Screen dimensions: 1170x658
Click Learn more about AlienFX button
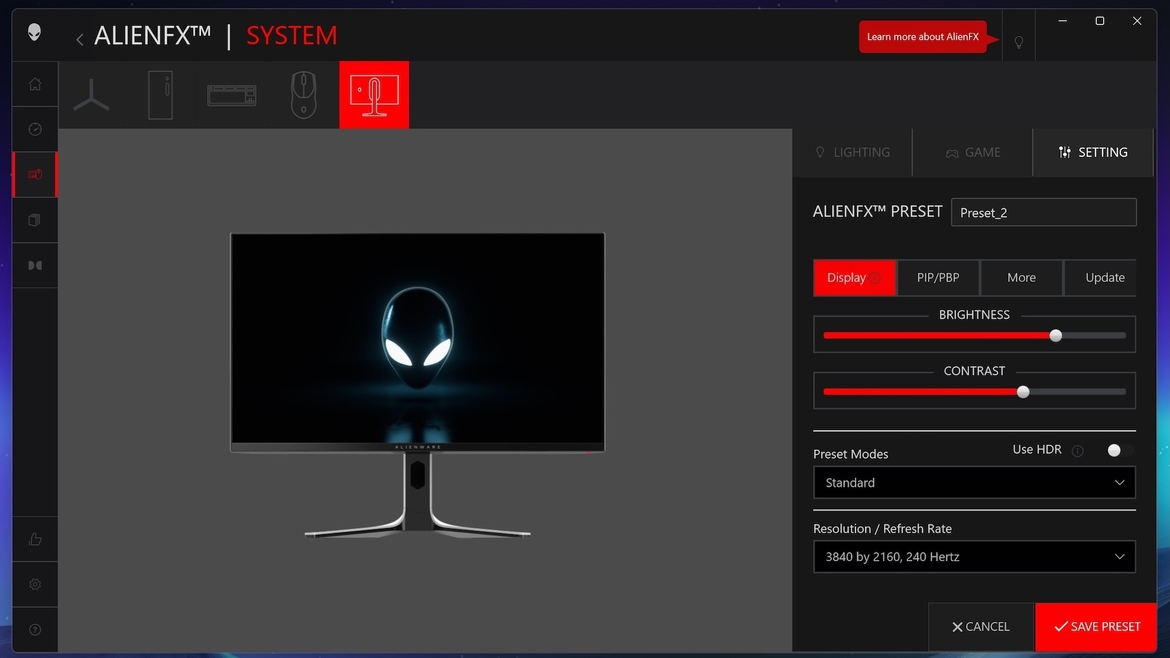tap(923, 37)
